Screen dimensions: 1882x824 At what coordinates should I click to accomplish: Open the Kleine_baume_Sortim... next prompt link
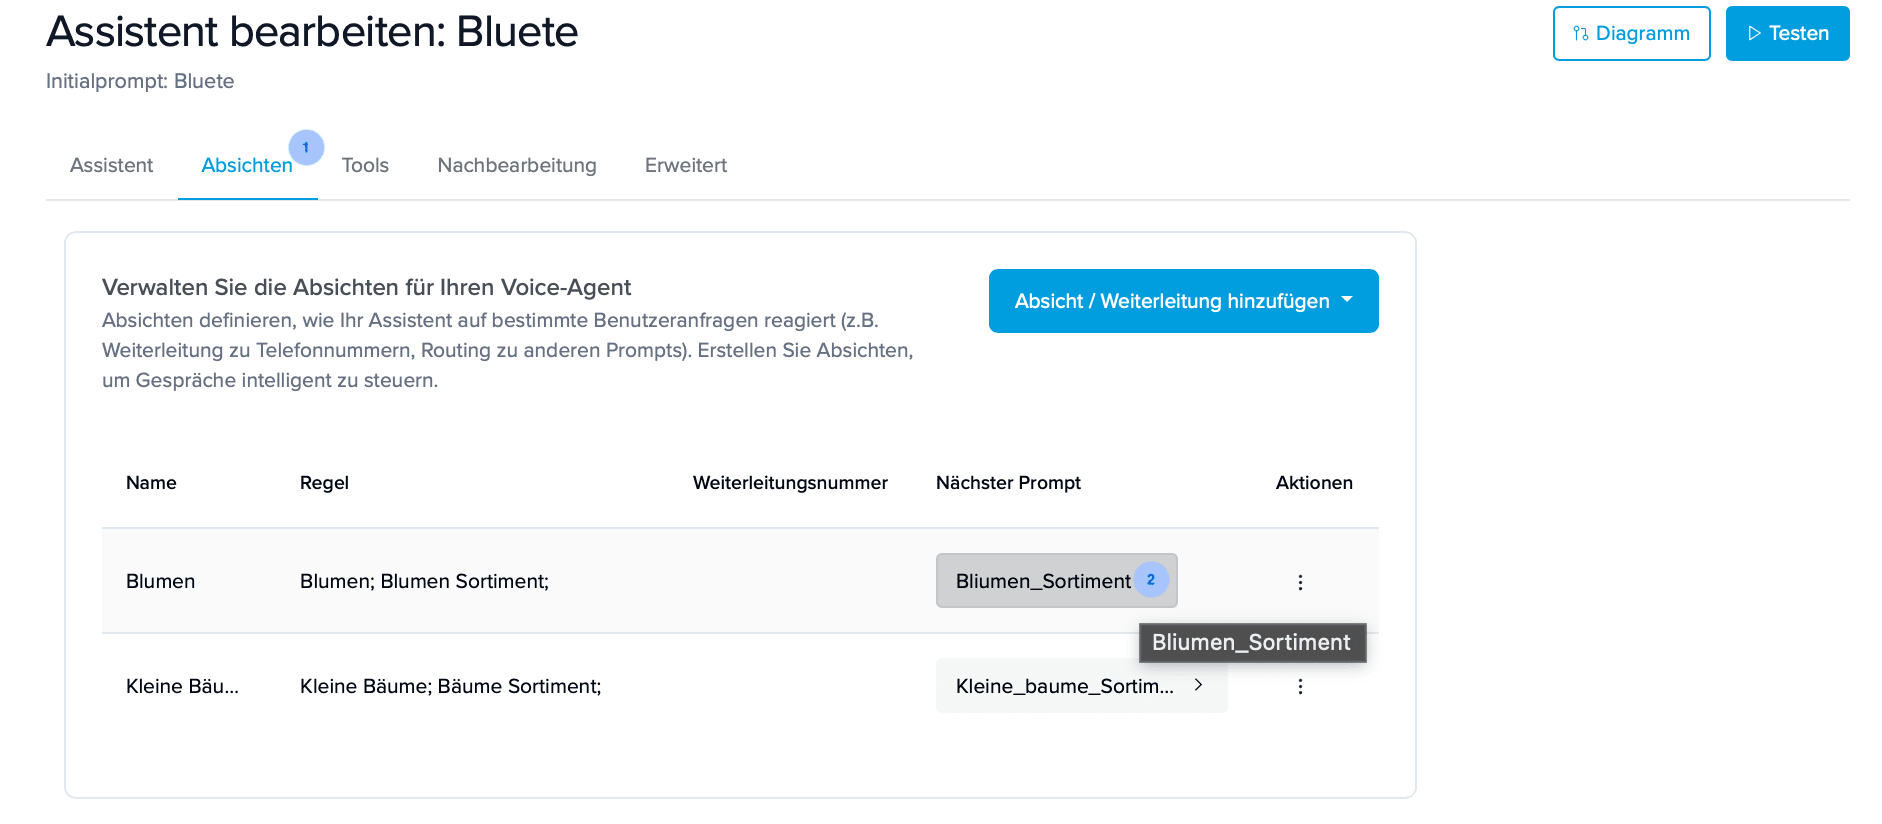[x=1064, y=686]
